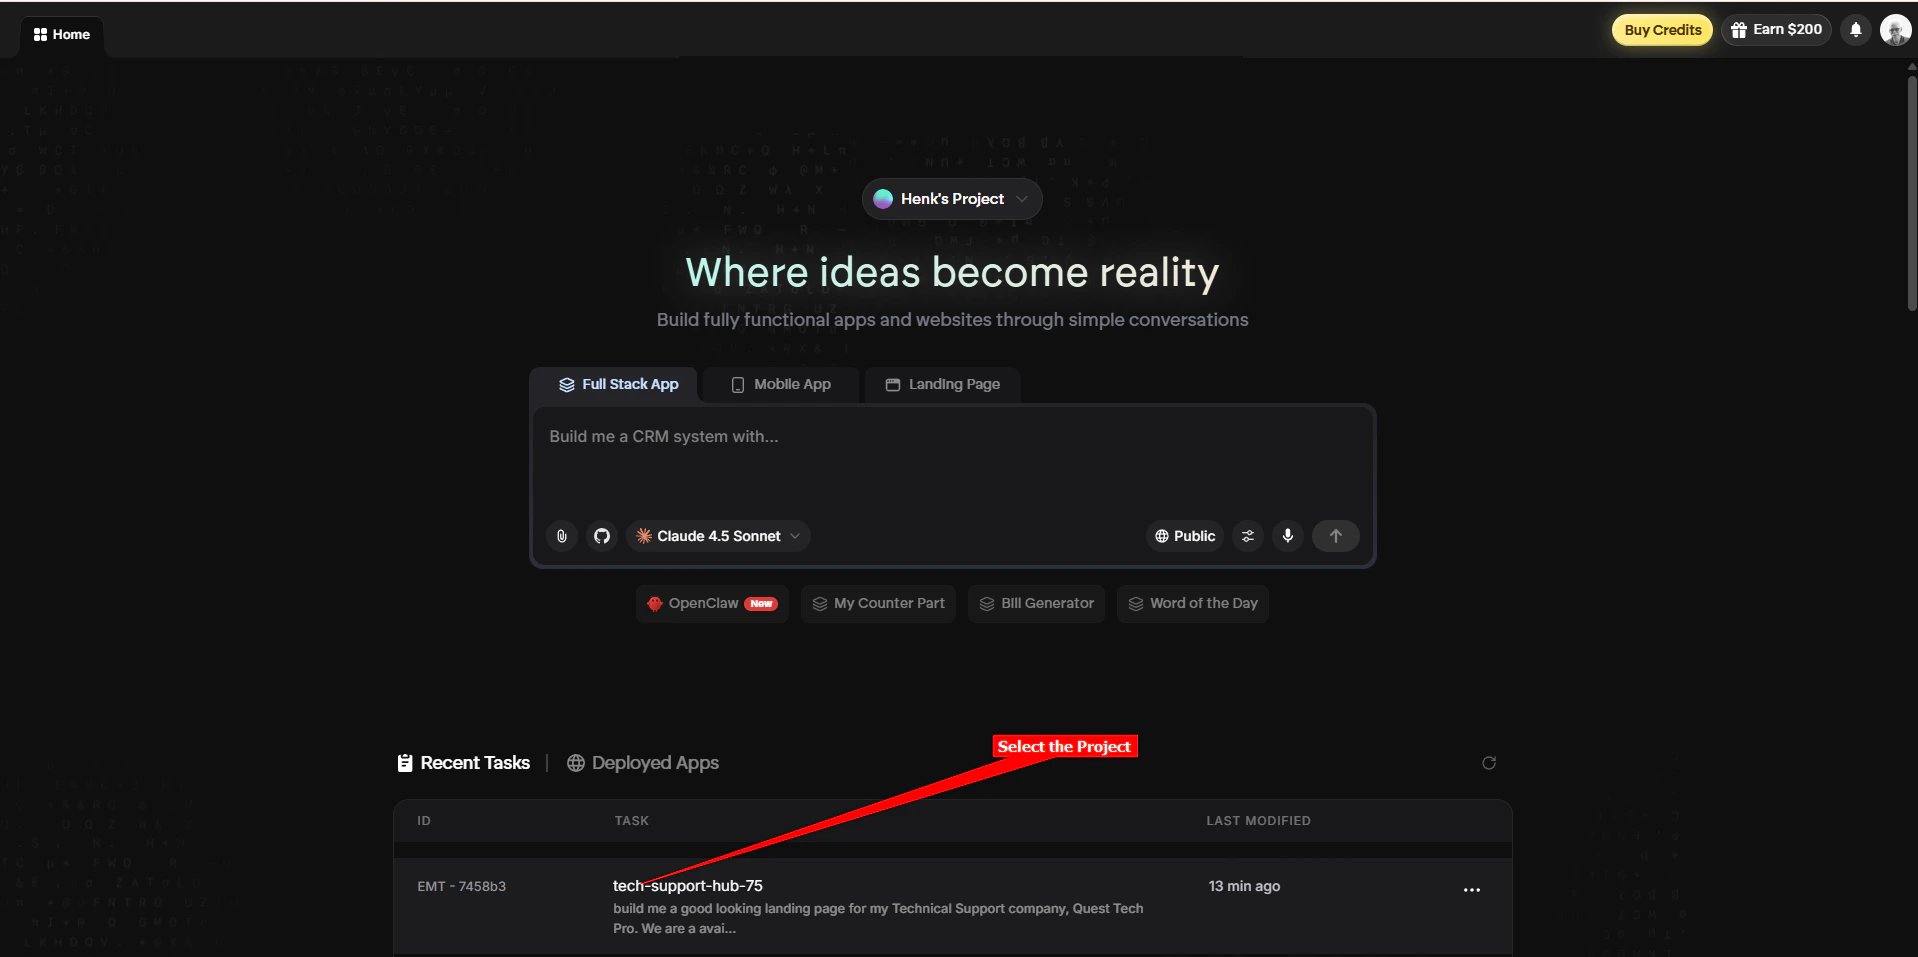This screenshot has width=1918, height=957.
Task: Click the Earn $200 gift button
Action: 1776,30
